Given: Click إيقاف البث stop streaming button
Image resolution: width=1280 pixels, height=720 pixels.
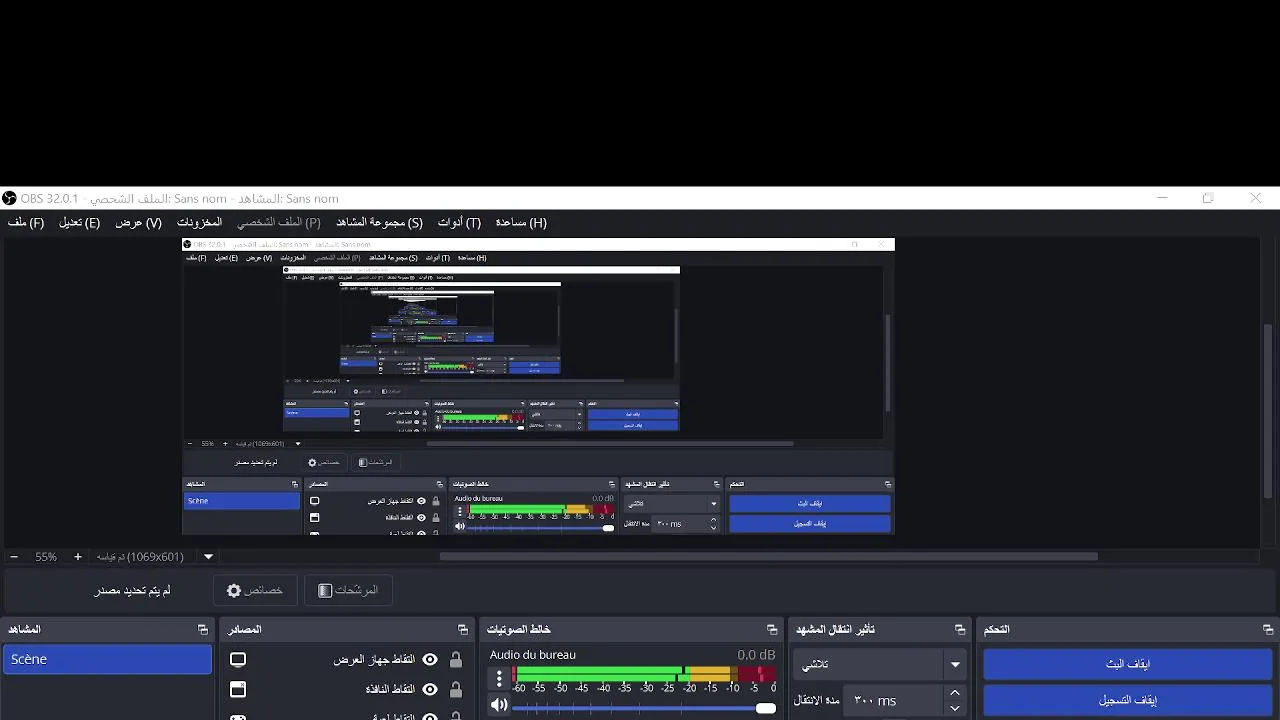Looking at the screenshot, I should coord(1127,664).
